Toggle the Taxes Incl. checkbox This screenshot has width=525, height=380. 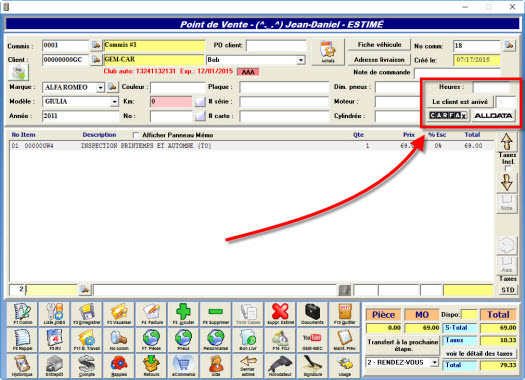[x=508, y=169]
